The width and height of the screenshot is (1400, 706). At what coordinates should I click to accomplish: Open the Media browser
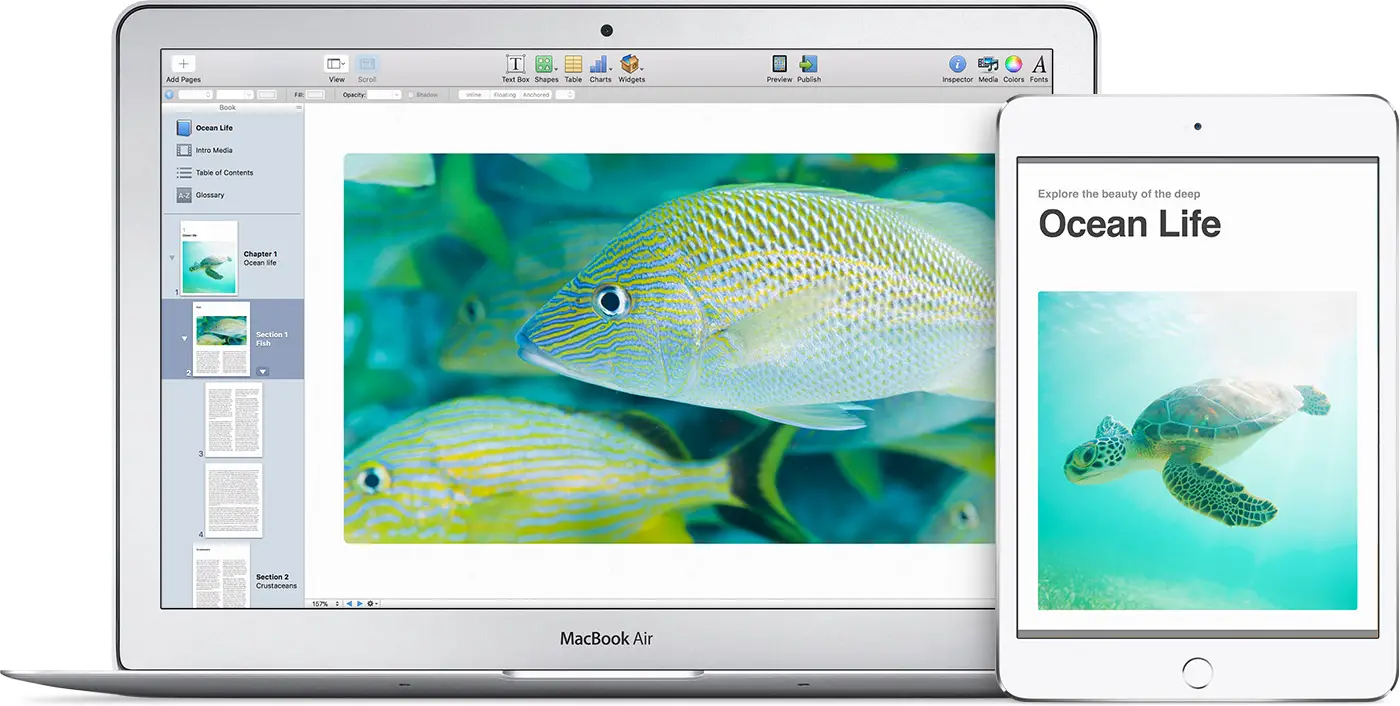coord(988,64)
